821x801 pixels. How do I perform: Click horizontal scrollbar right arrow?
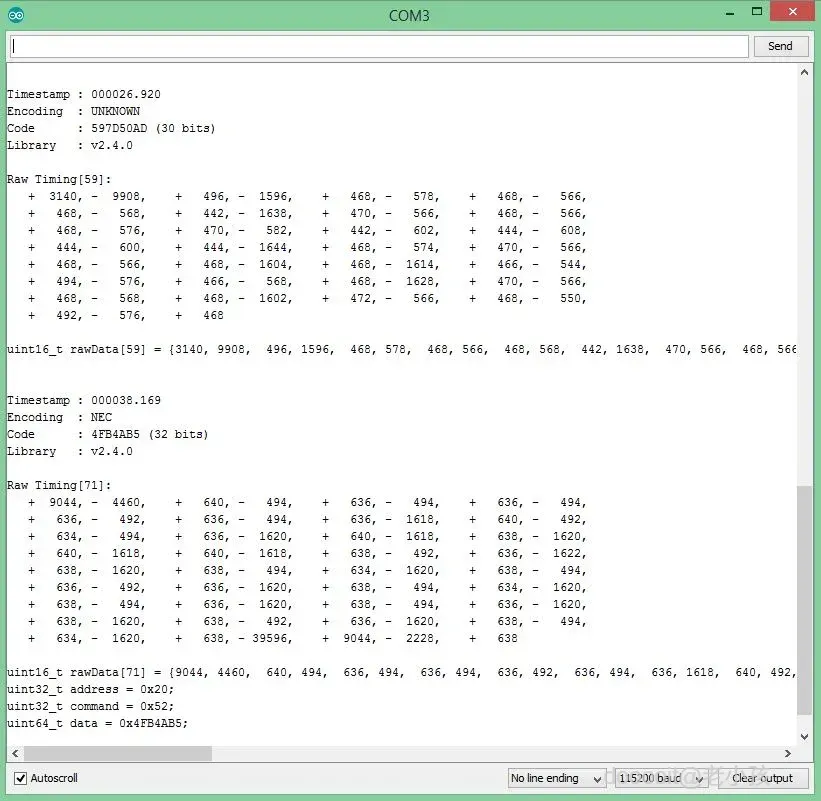point(788,753)
